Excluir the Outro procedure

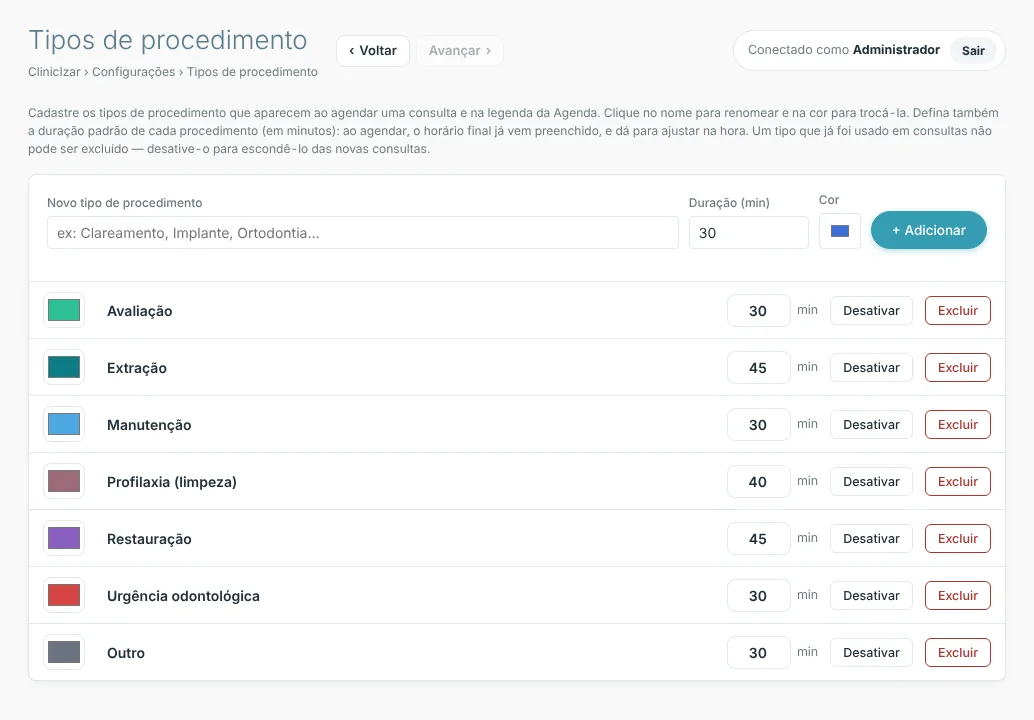[958, 653]
